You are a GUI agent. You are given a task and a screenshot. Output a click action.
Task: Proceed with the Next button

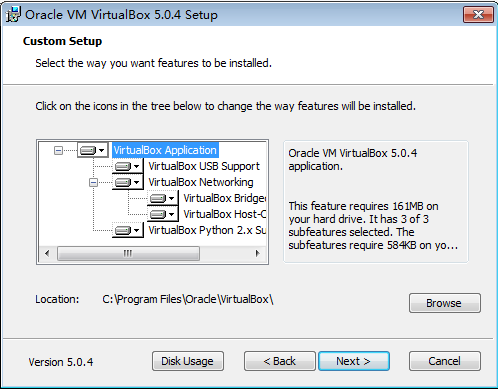[354, 361]
